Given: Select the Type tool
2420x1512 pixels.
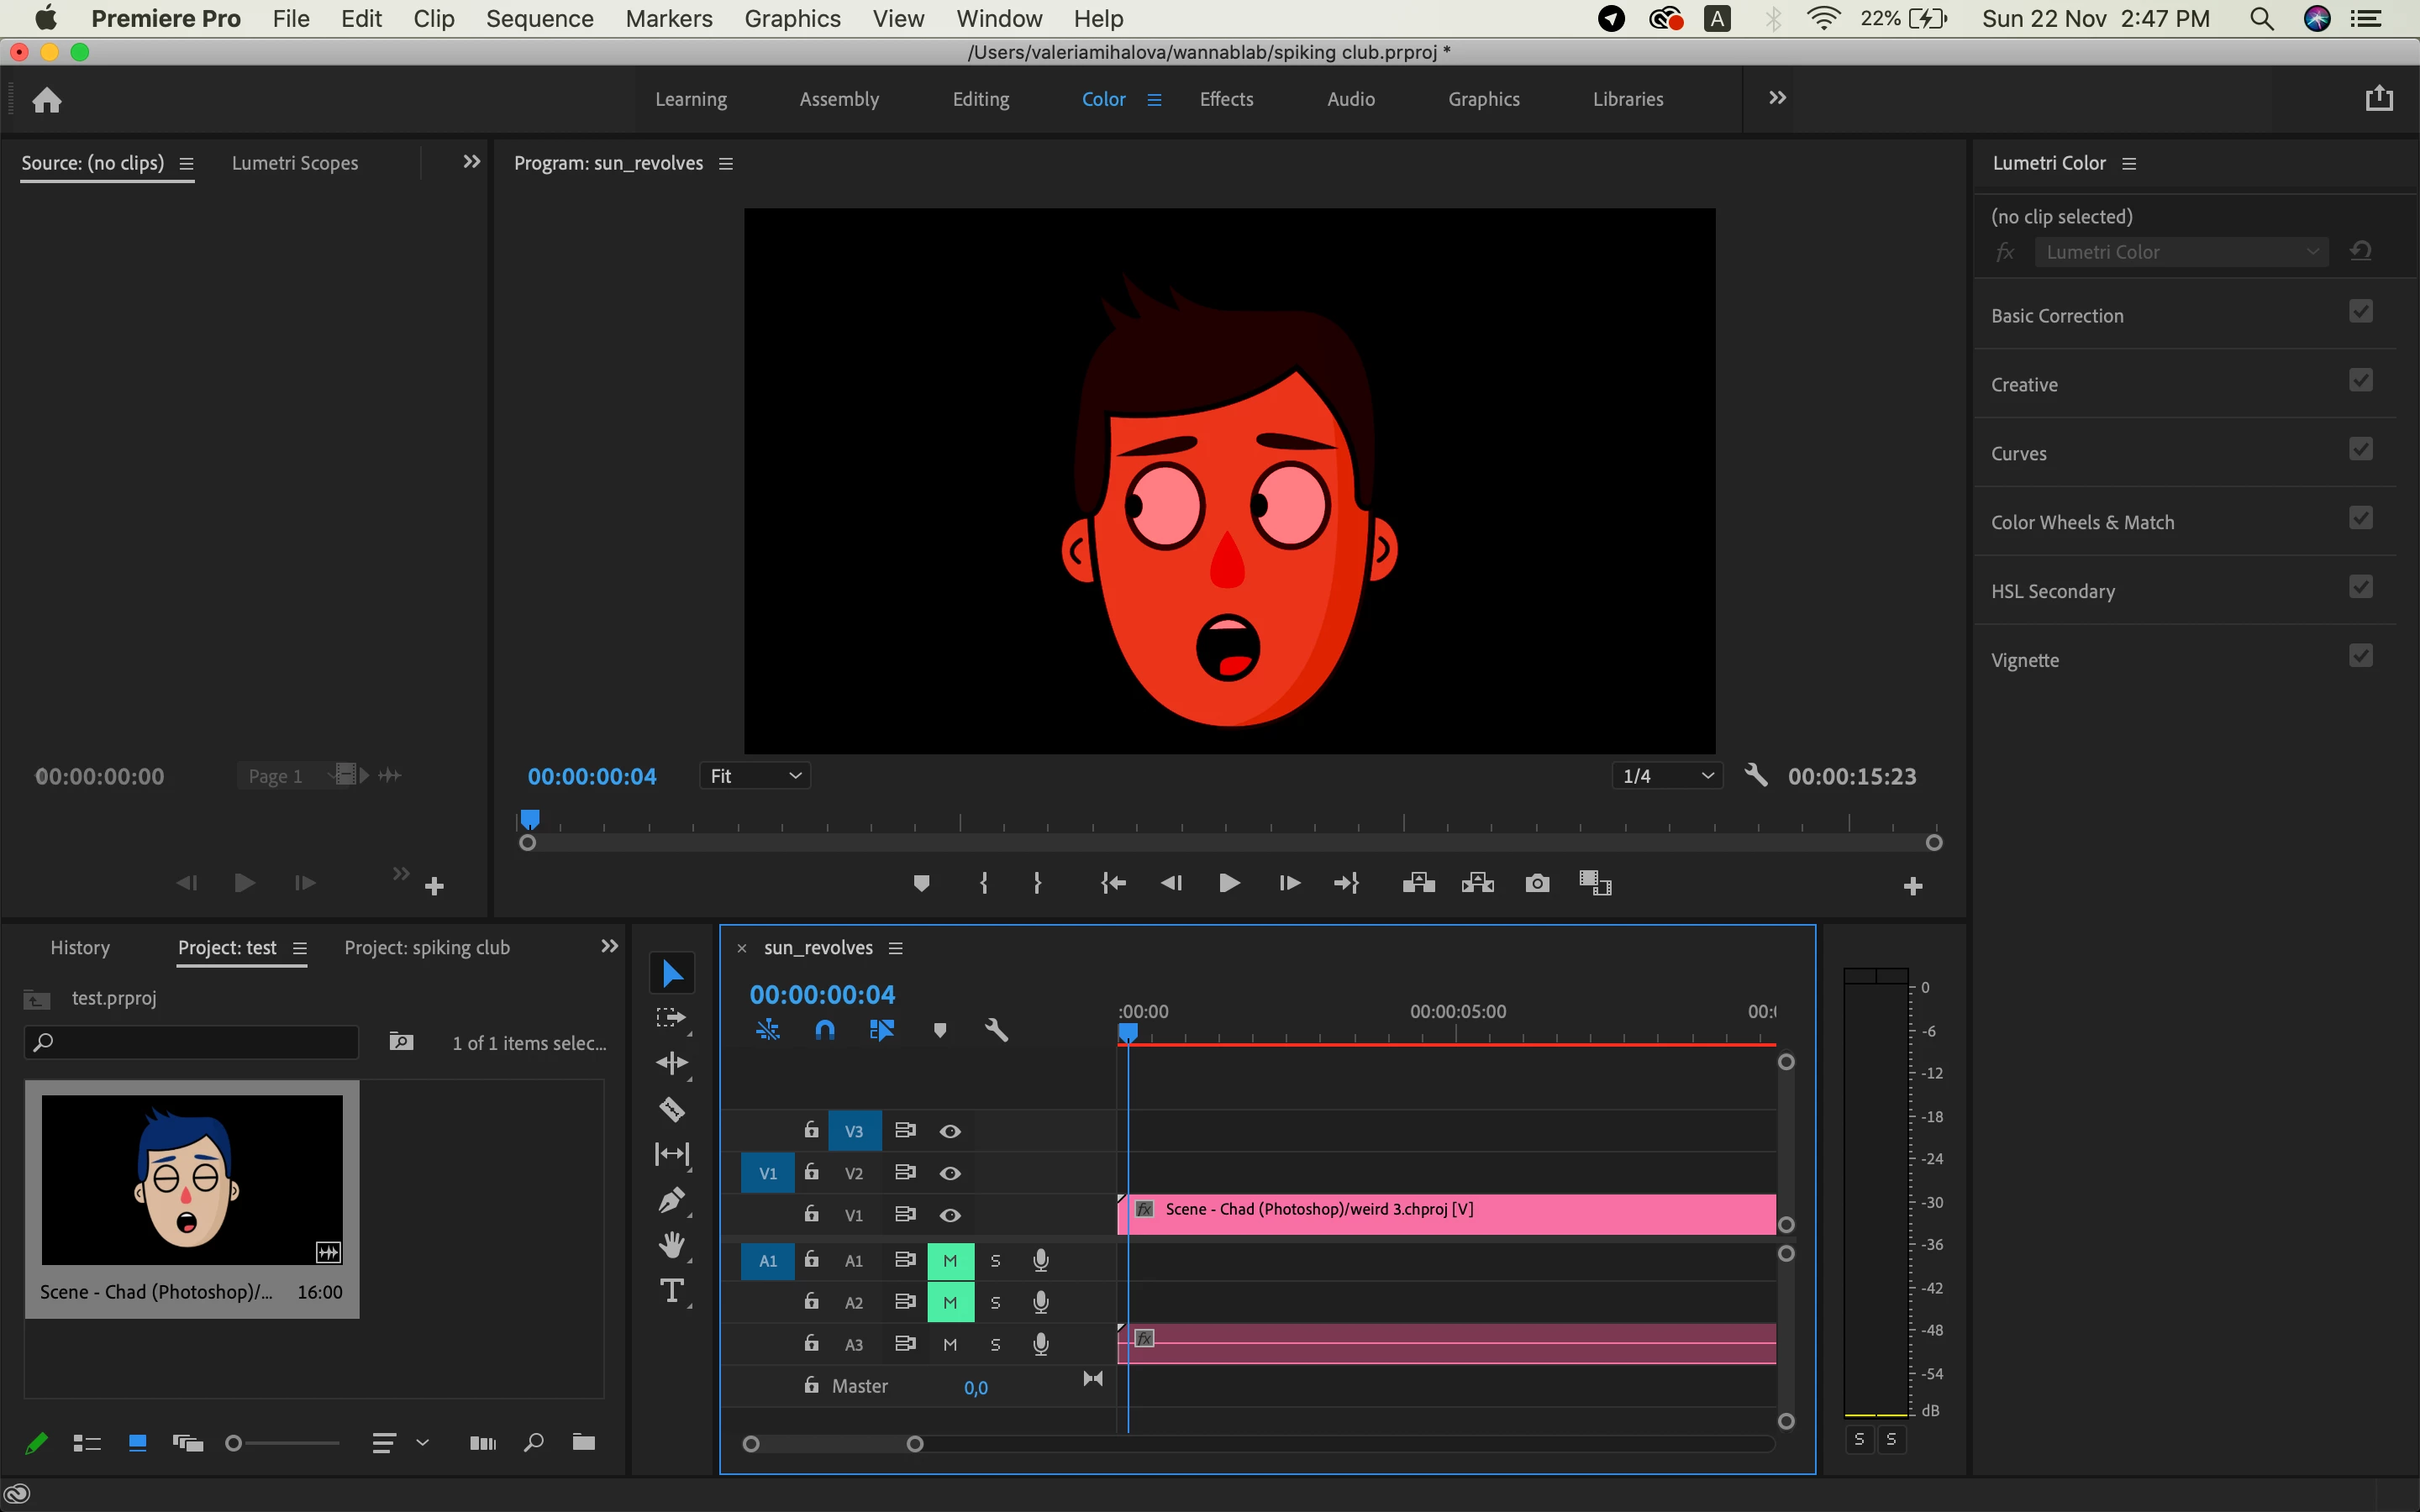Looking at the screenshot, I should click(x=672, y=1291).
